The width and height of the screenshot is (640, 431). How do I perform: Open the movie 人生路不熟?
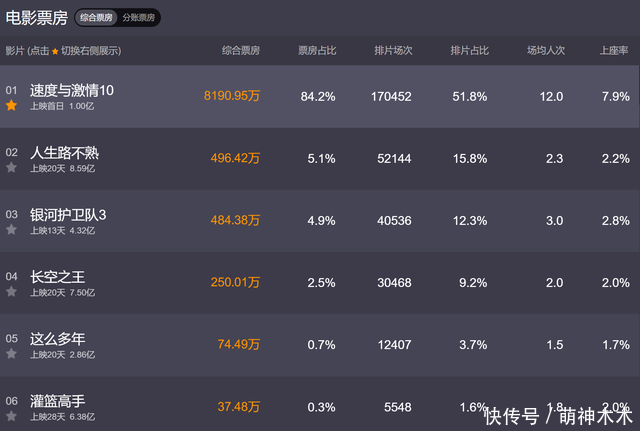click(65, 152)
